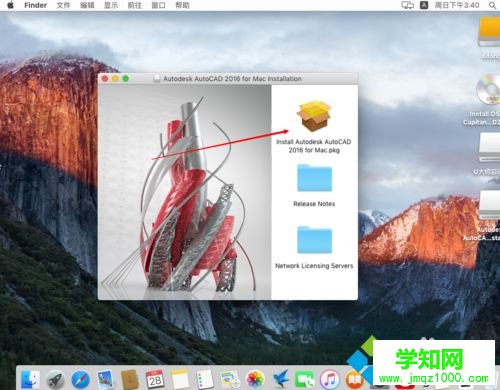Open the Network Licensing Servers folder
The width and height of the screenshot is (500, 390).
(x=314, y=240)
